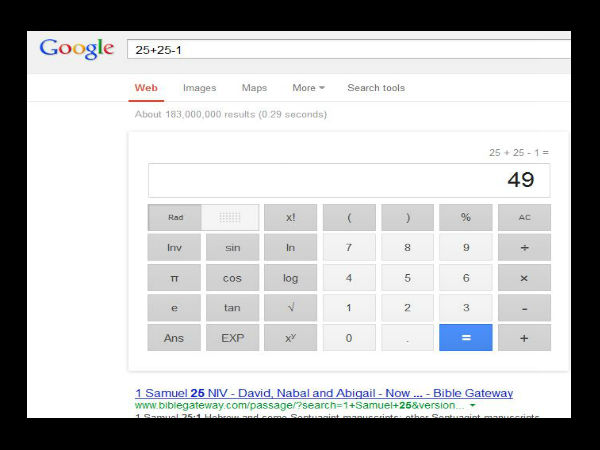Viewport: 600px width, 450px height.
Task: Click the number 2 key
Action: (408, 308)
